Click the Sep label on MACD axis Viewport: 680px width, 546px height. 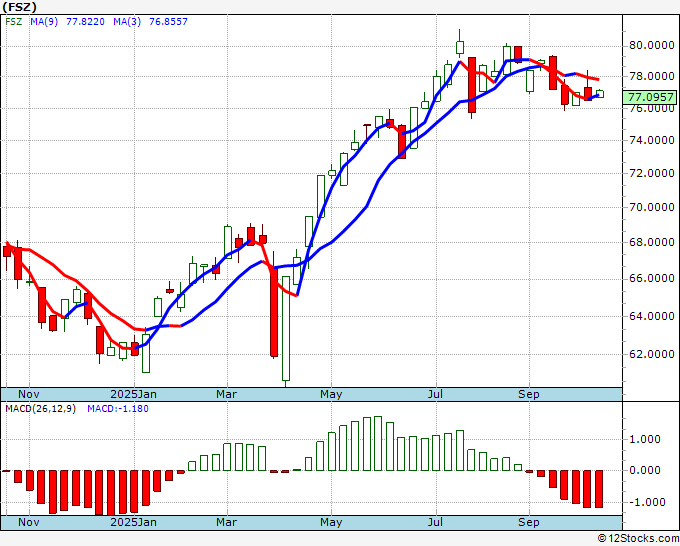pyautogui.click(x=529, y=522)
